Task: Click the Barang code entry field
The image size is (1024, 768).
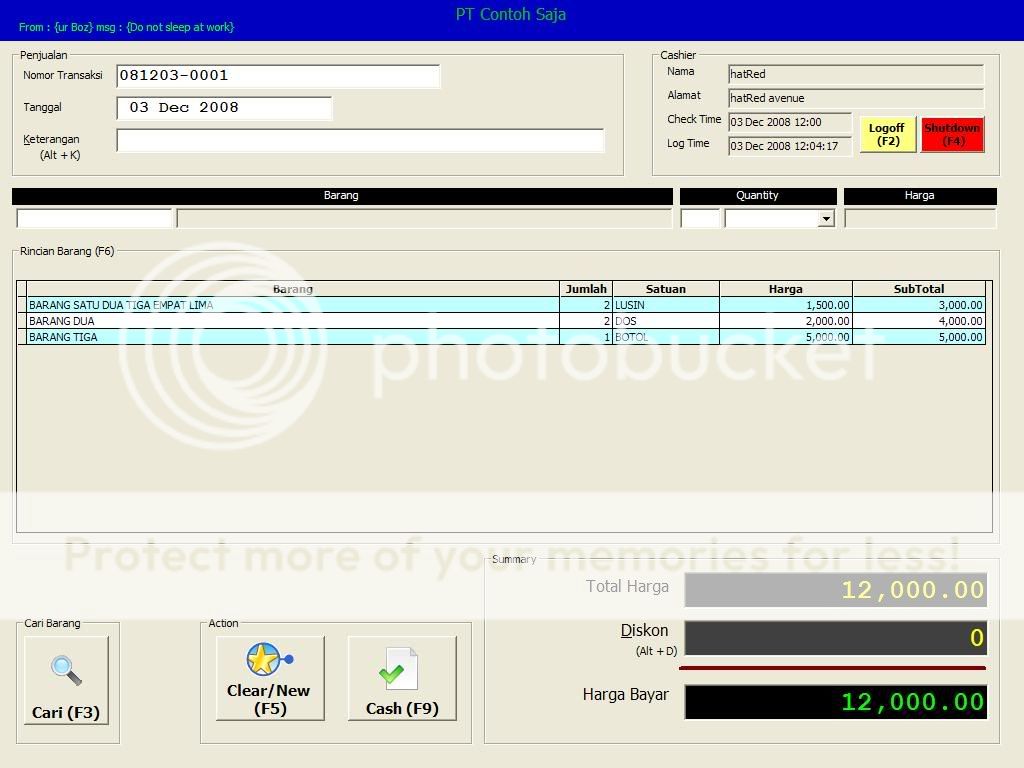Action: pyautogui.click(x=95, y=218)
